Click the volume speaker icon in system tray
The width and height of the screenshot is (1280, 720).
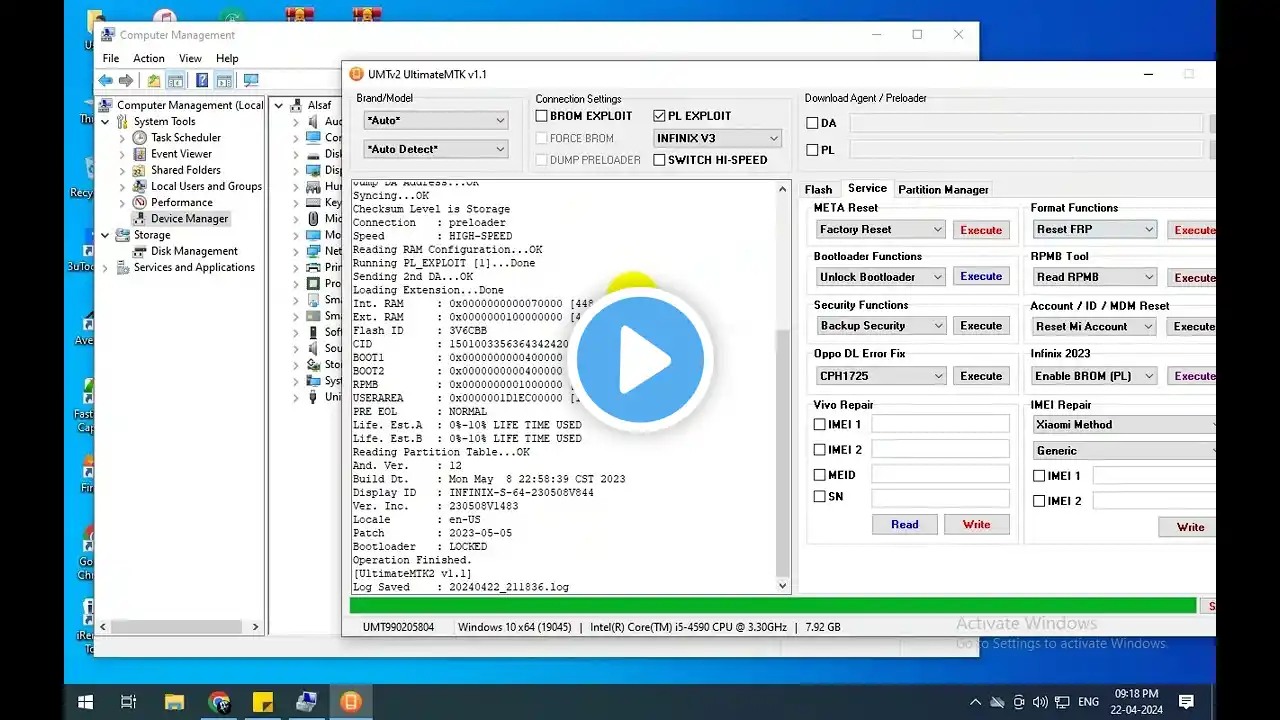(x=1041, y=702)
